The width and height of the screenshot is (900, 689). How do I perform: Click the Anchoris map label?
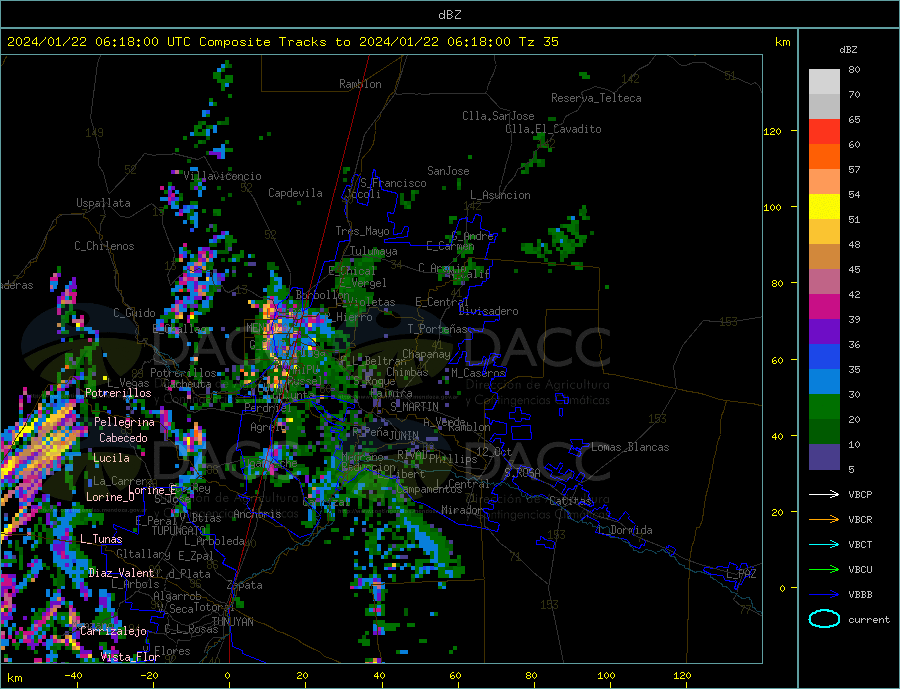(257, 514)
